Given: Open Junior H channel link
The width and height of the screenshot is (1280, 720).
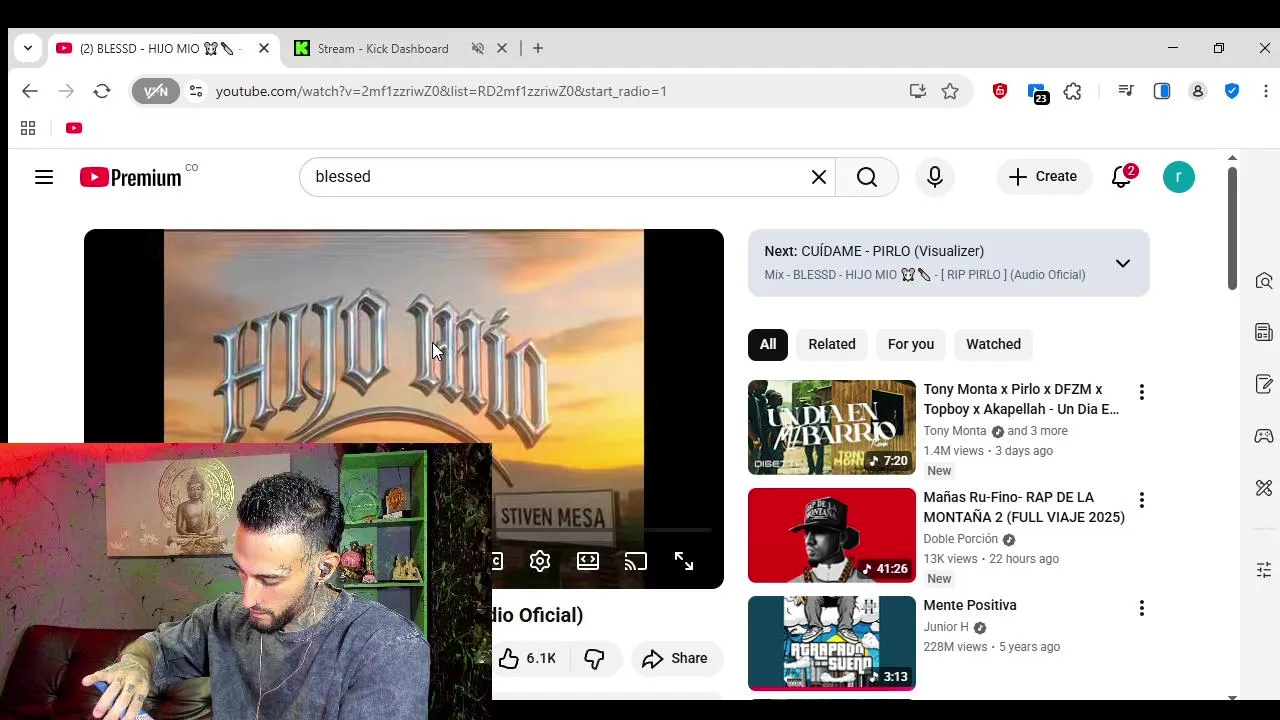Looking at the screenshot, I should click(x=946, y=627).
